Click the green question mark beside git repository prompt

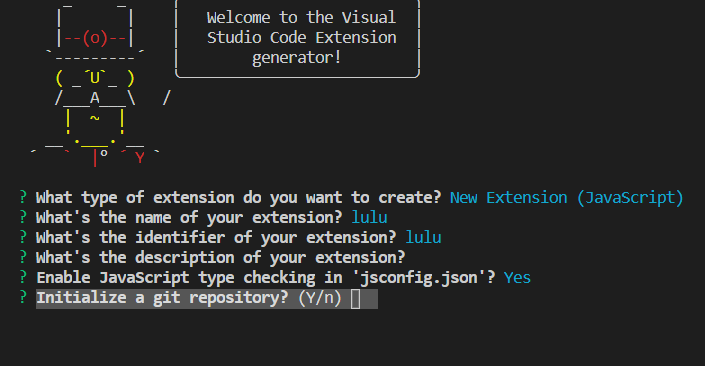[23, 297]
